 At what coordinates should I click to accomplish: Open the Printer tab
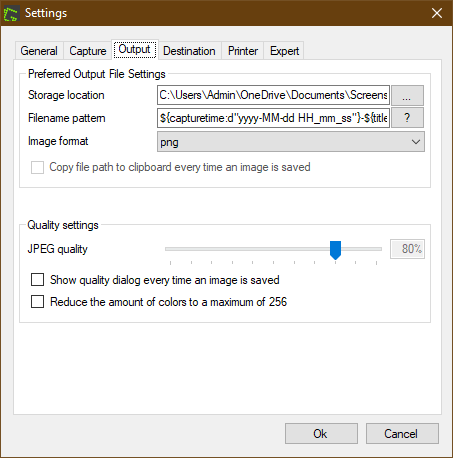(x=243, y=51)
